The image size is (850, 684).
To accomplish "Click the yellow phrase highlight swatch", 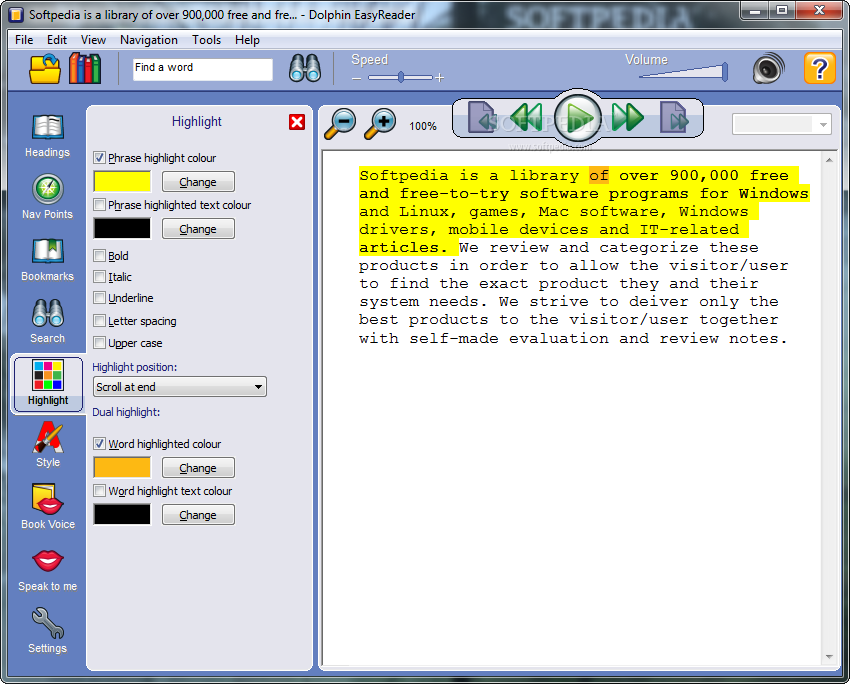I will pyautogui.click(x=122, y=182).
